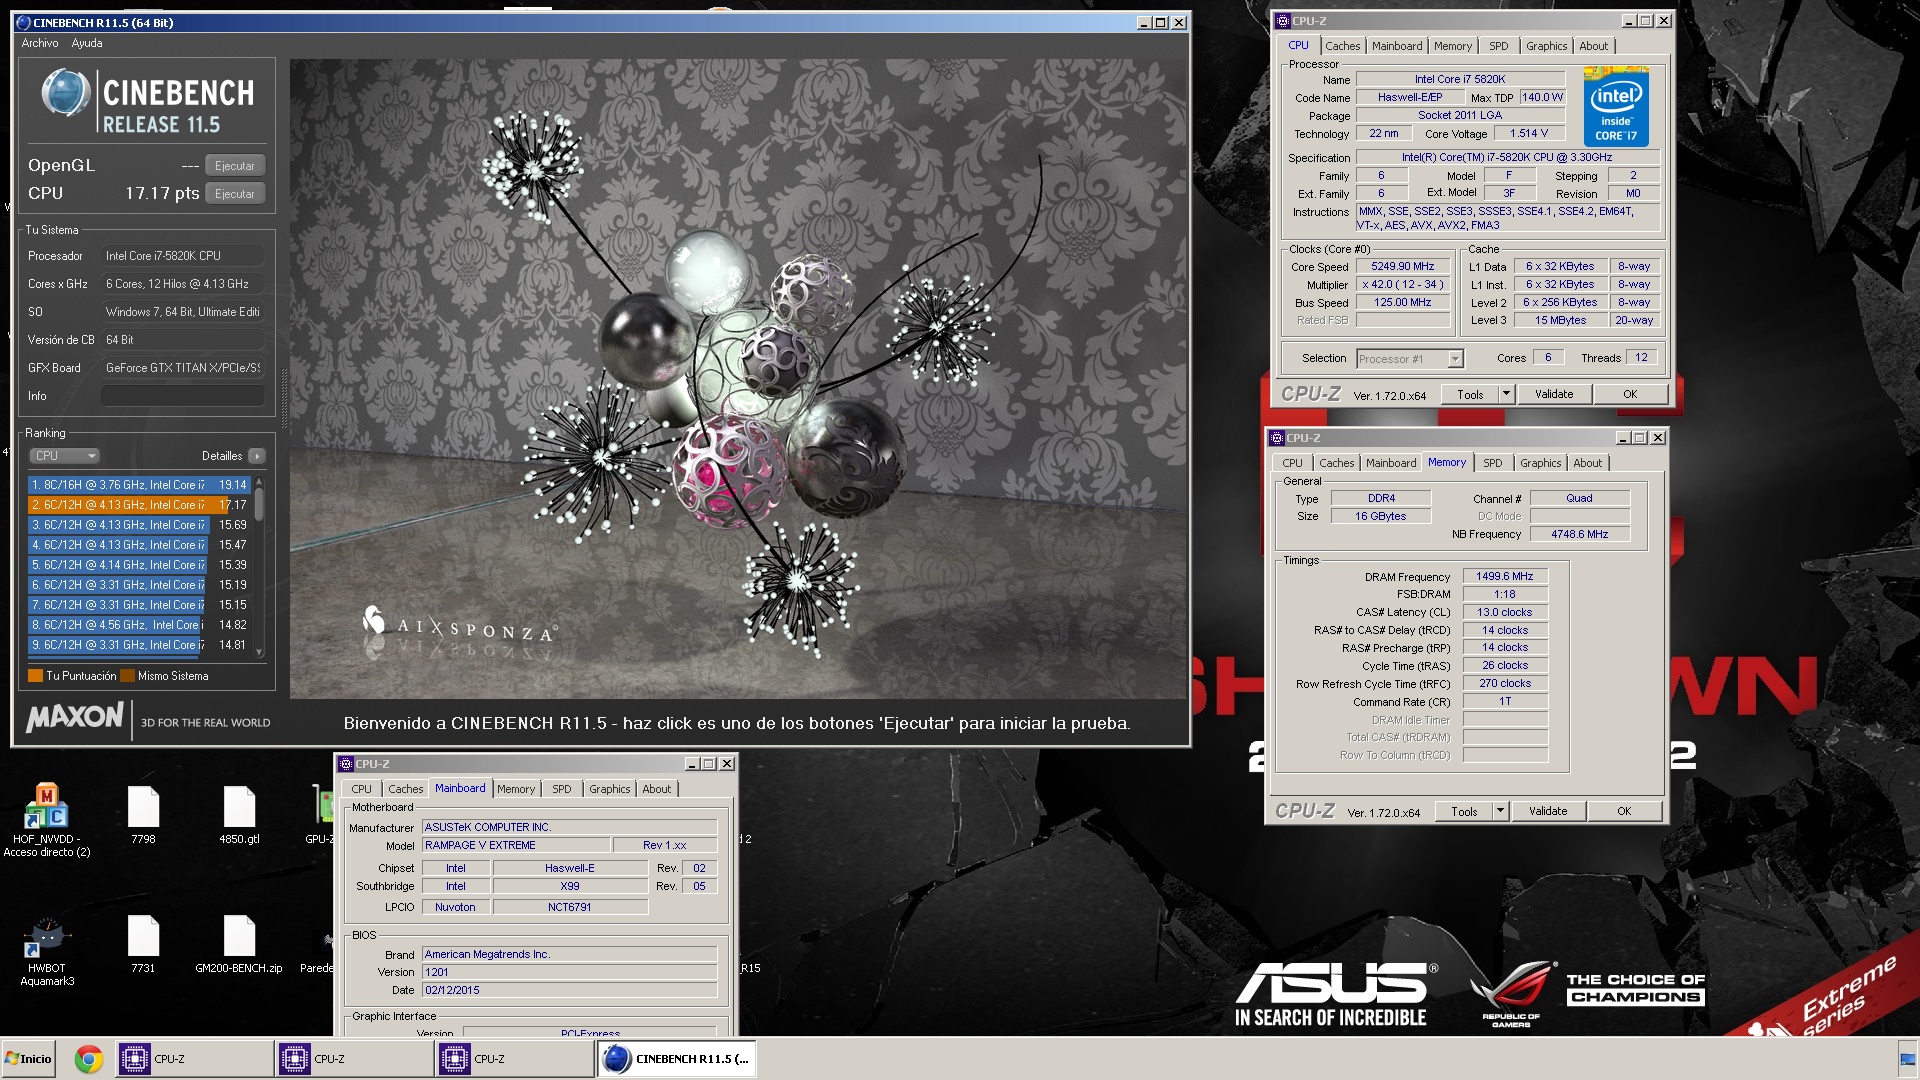
Task: Open Tools dropdown arrow in top CPU-Z
Action: tap(1506, 394)
